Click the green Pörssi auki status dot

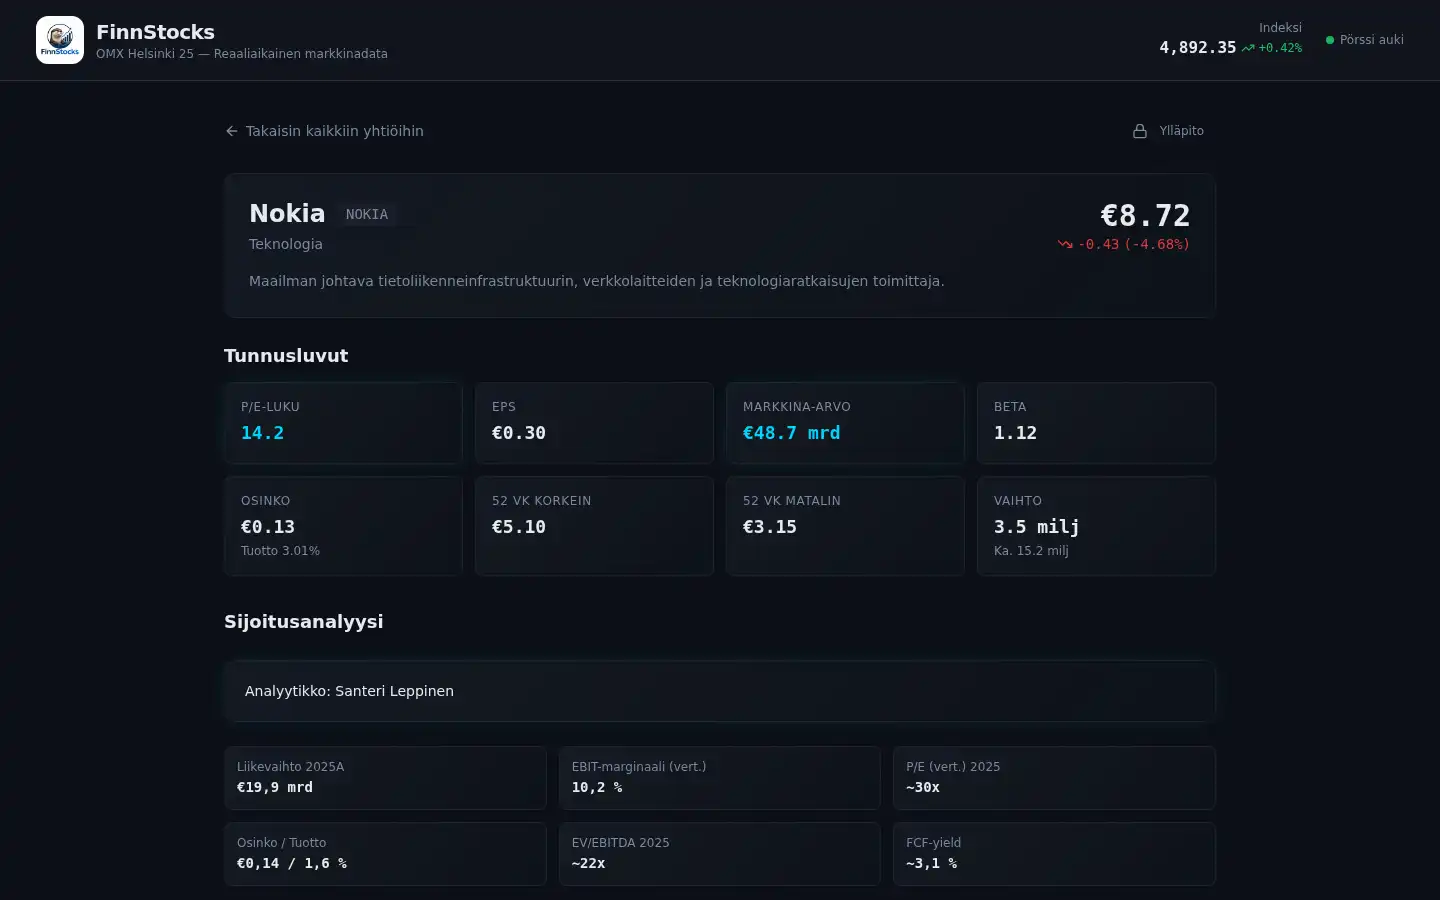pyautogui.click(x=1330, y=40)
